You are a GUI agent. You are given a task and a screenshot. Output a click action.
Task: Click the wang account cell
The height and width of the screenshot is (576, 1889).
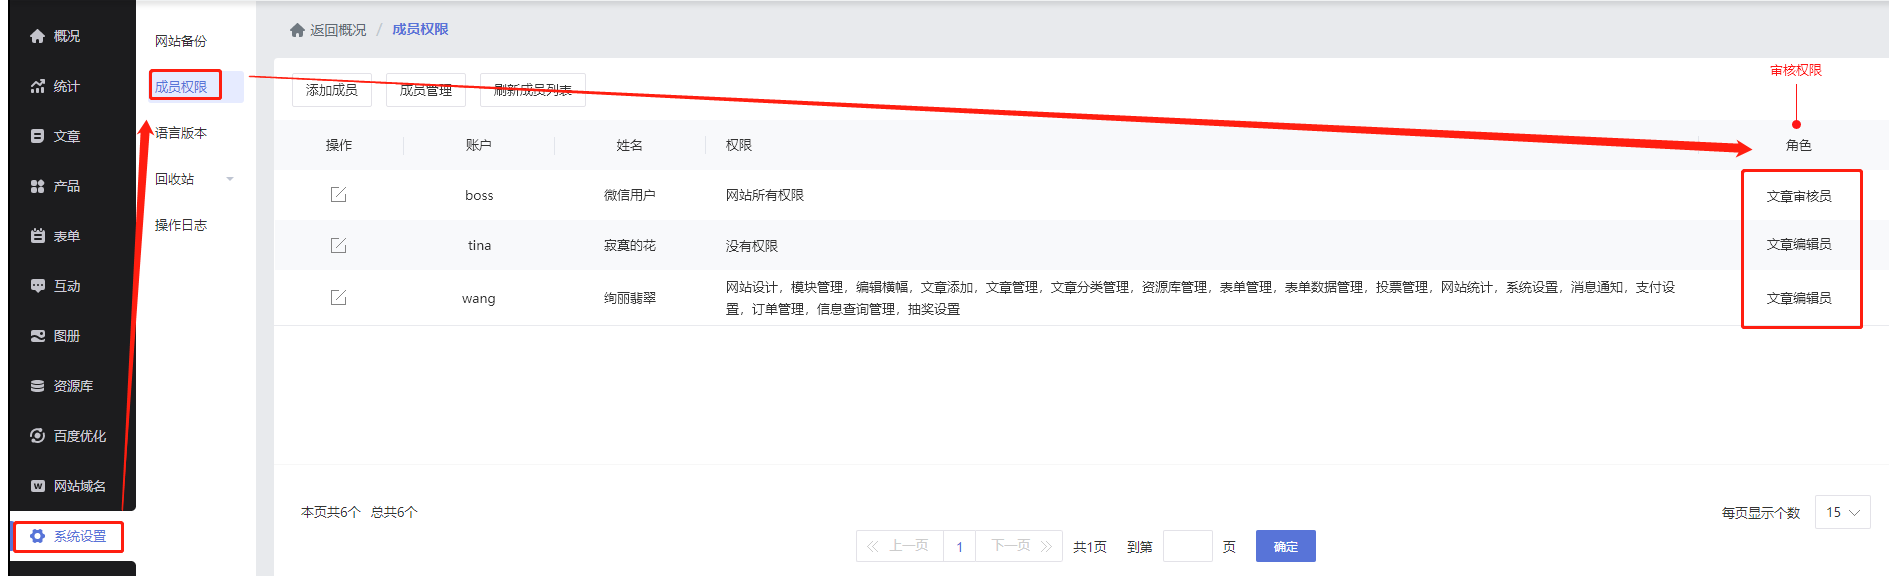[x=479, y=298]
